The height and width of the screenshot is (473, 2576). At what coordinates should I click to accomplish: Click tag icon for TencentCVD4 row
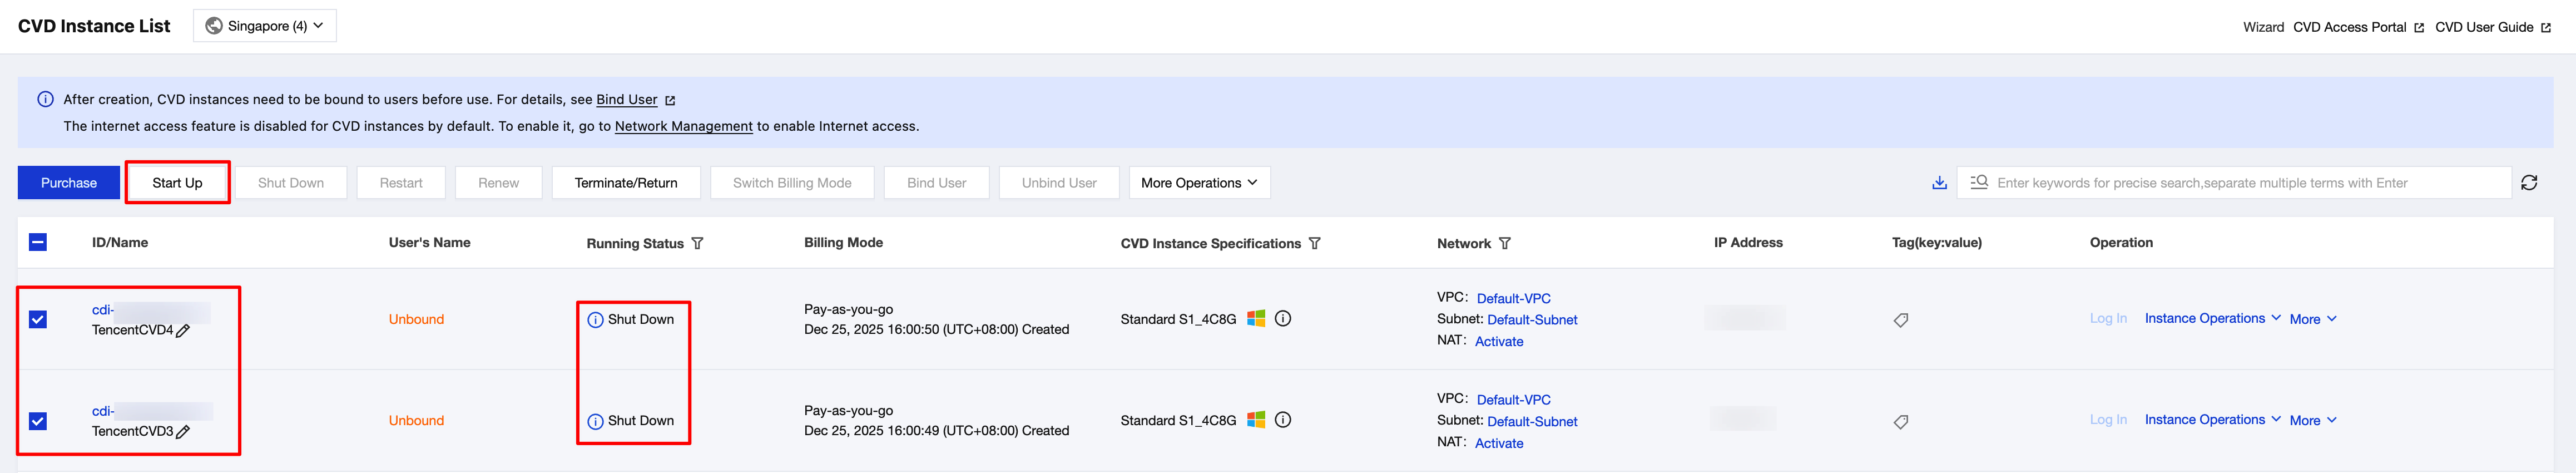click(1901, 320)
